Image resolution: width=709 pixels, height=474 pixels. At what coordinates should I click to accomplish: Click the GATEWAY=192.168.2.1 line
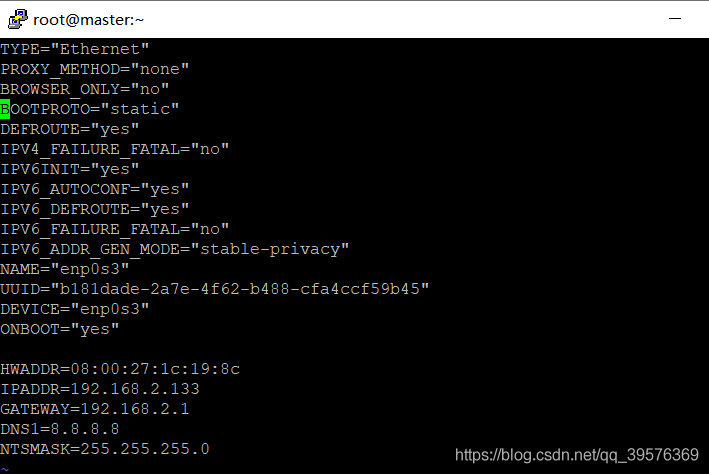pos(95,408)
